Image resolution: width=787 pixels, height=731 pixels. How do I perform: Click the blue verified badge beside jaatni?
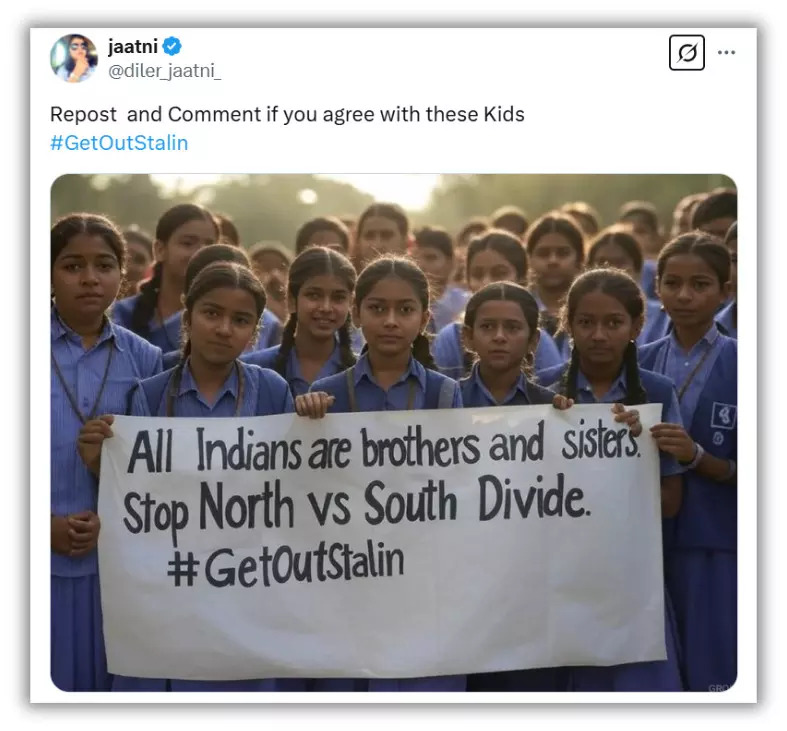[x=172, y=46]
